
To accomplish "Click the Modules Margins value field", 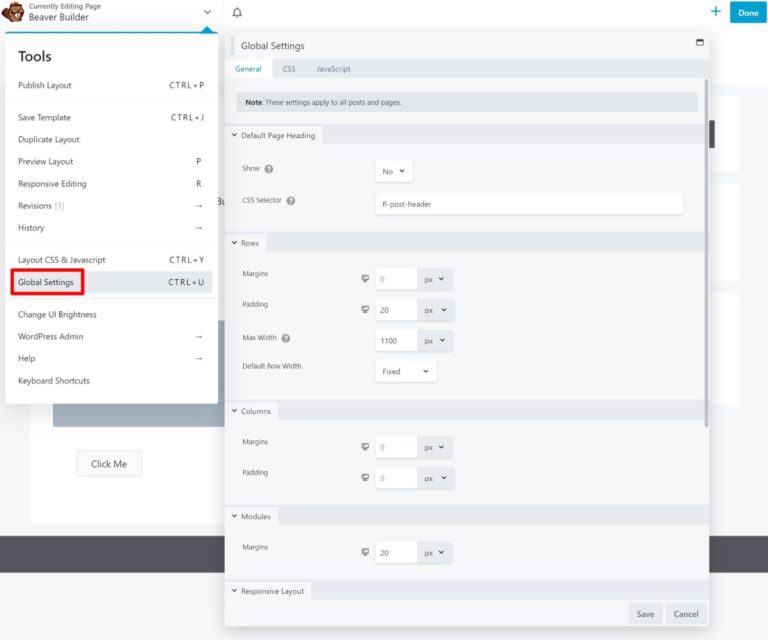I will (x=396, y=552).
